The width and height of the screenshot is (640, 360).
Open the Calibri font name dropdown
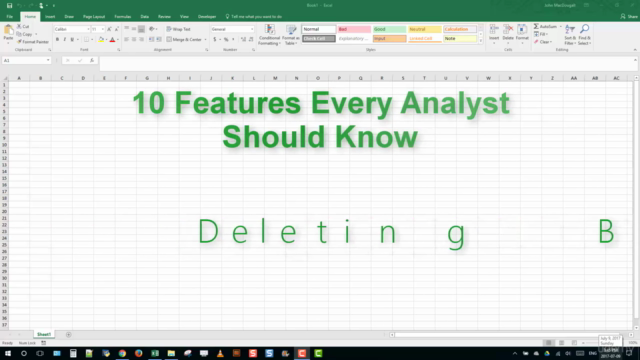coord(88,29)
